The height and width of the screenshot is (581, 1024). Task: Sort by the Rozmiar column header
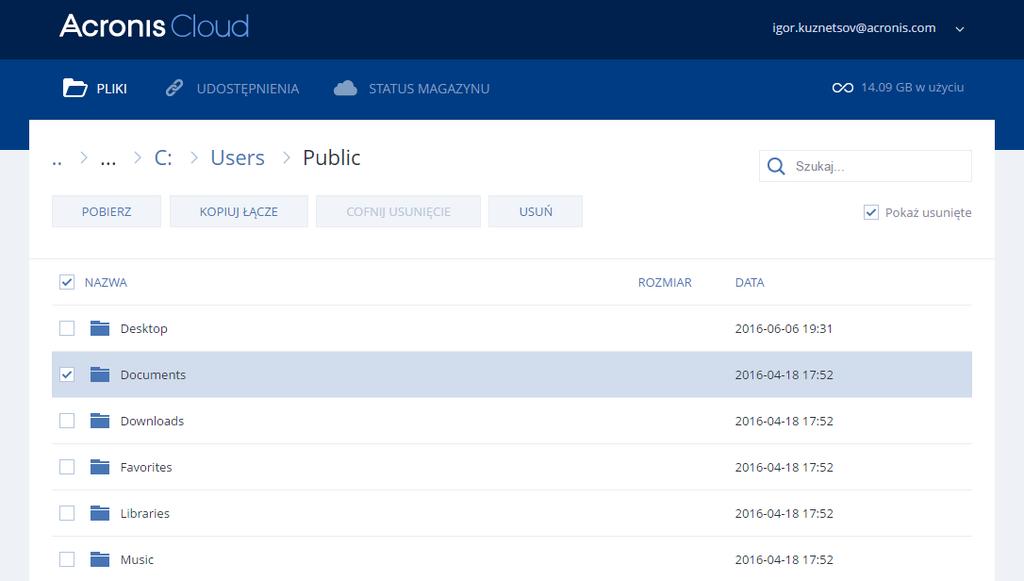coord(665,283)
